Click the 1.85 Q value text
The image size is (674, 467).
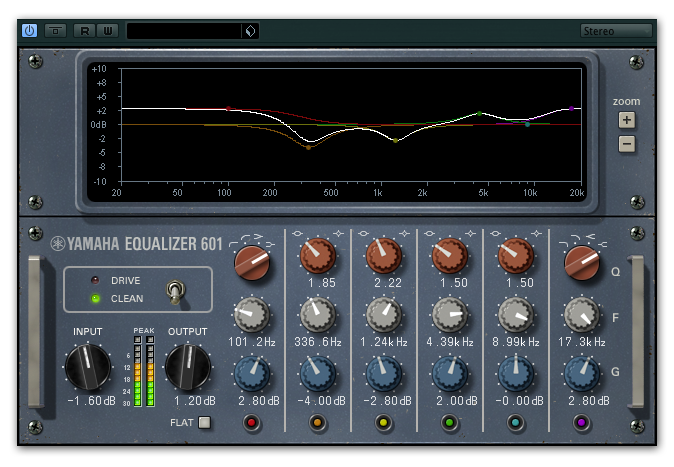(322, 283)
